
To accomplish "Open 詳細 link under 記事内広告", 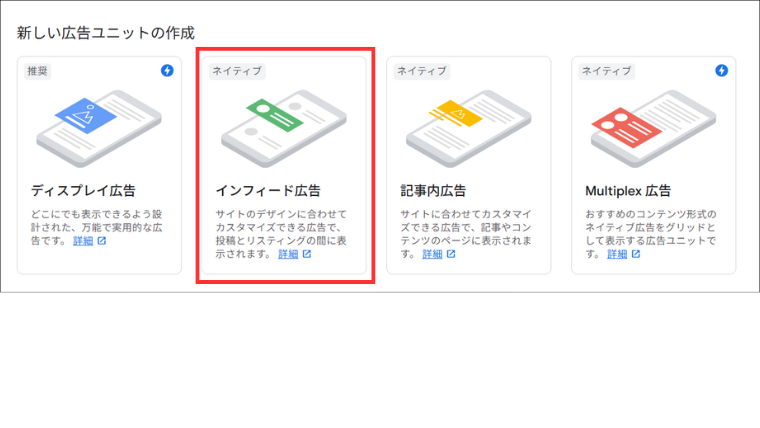I will (x=432, y=254).
